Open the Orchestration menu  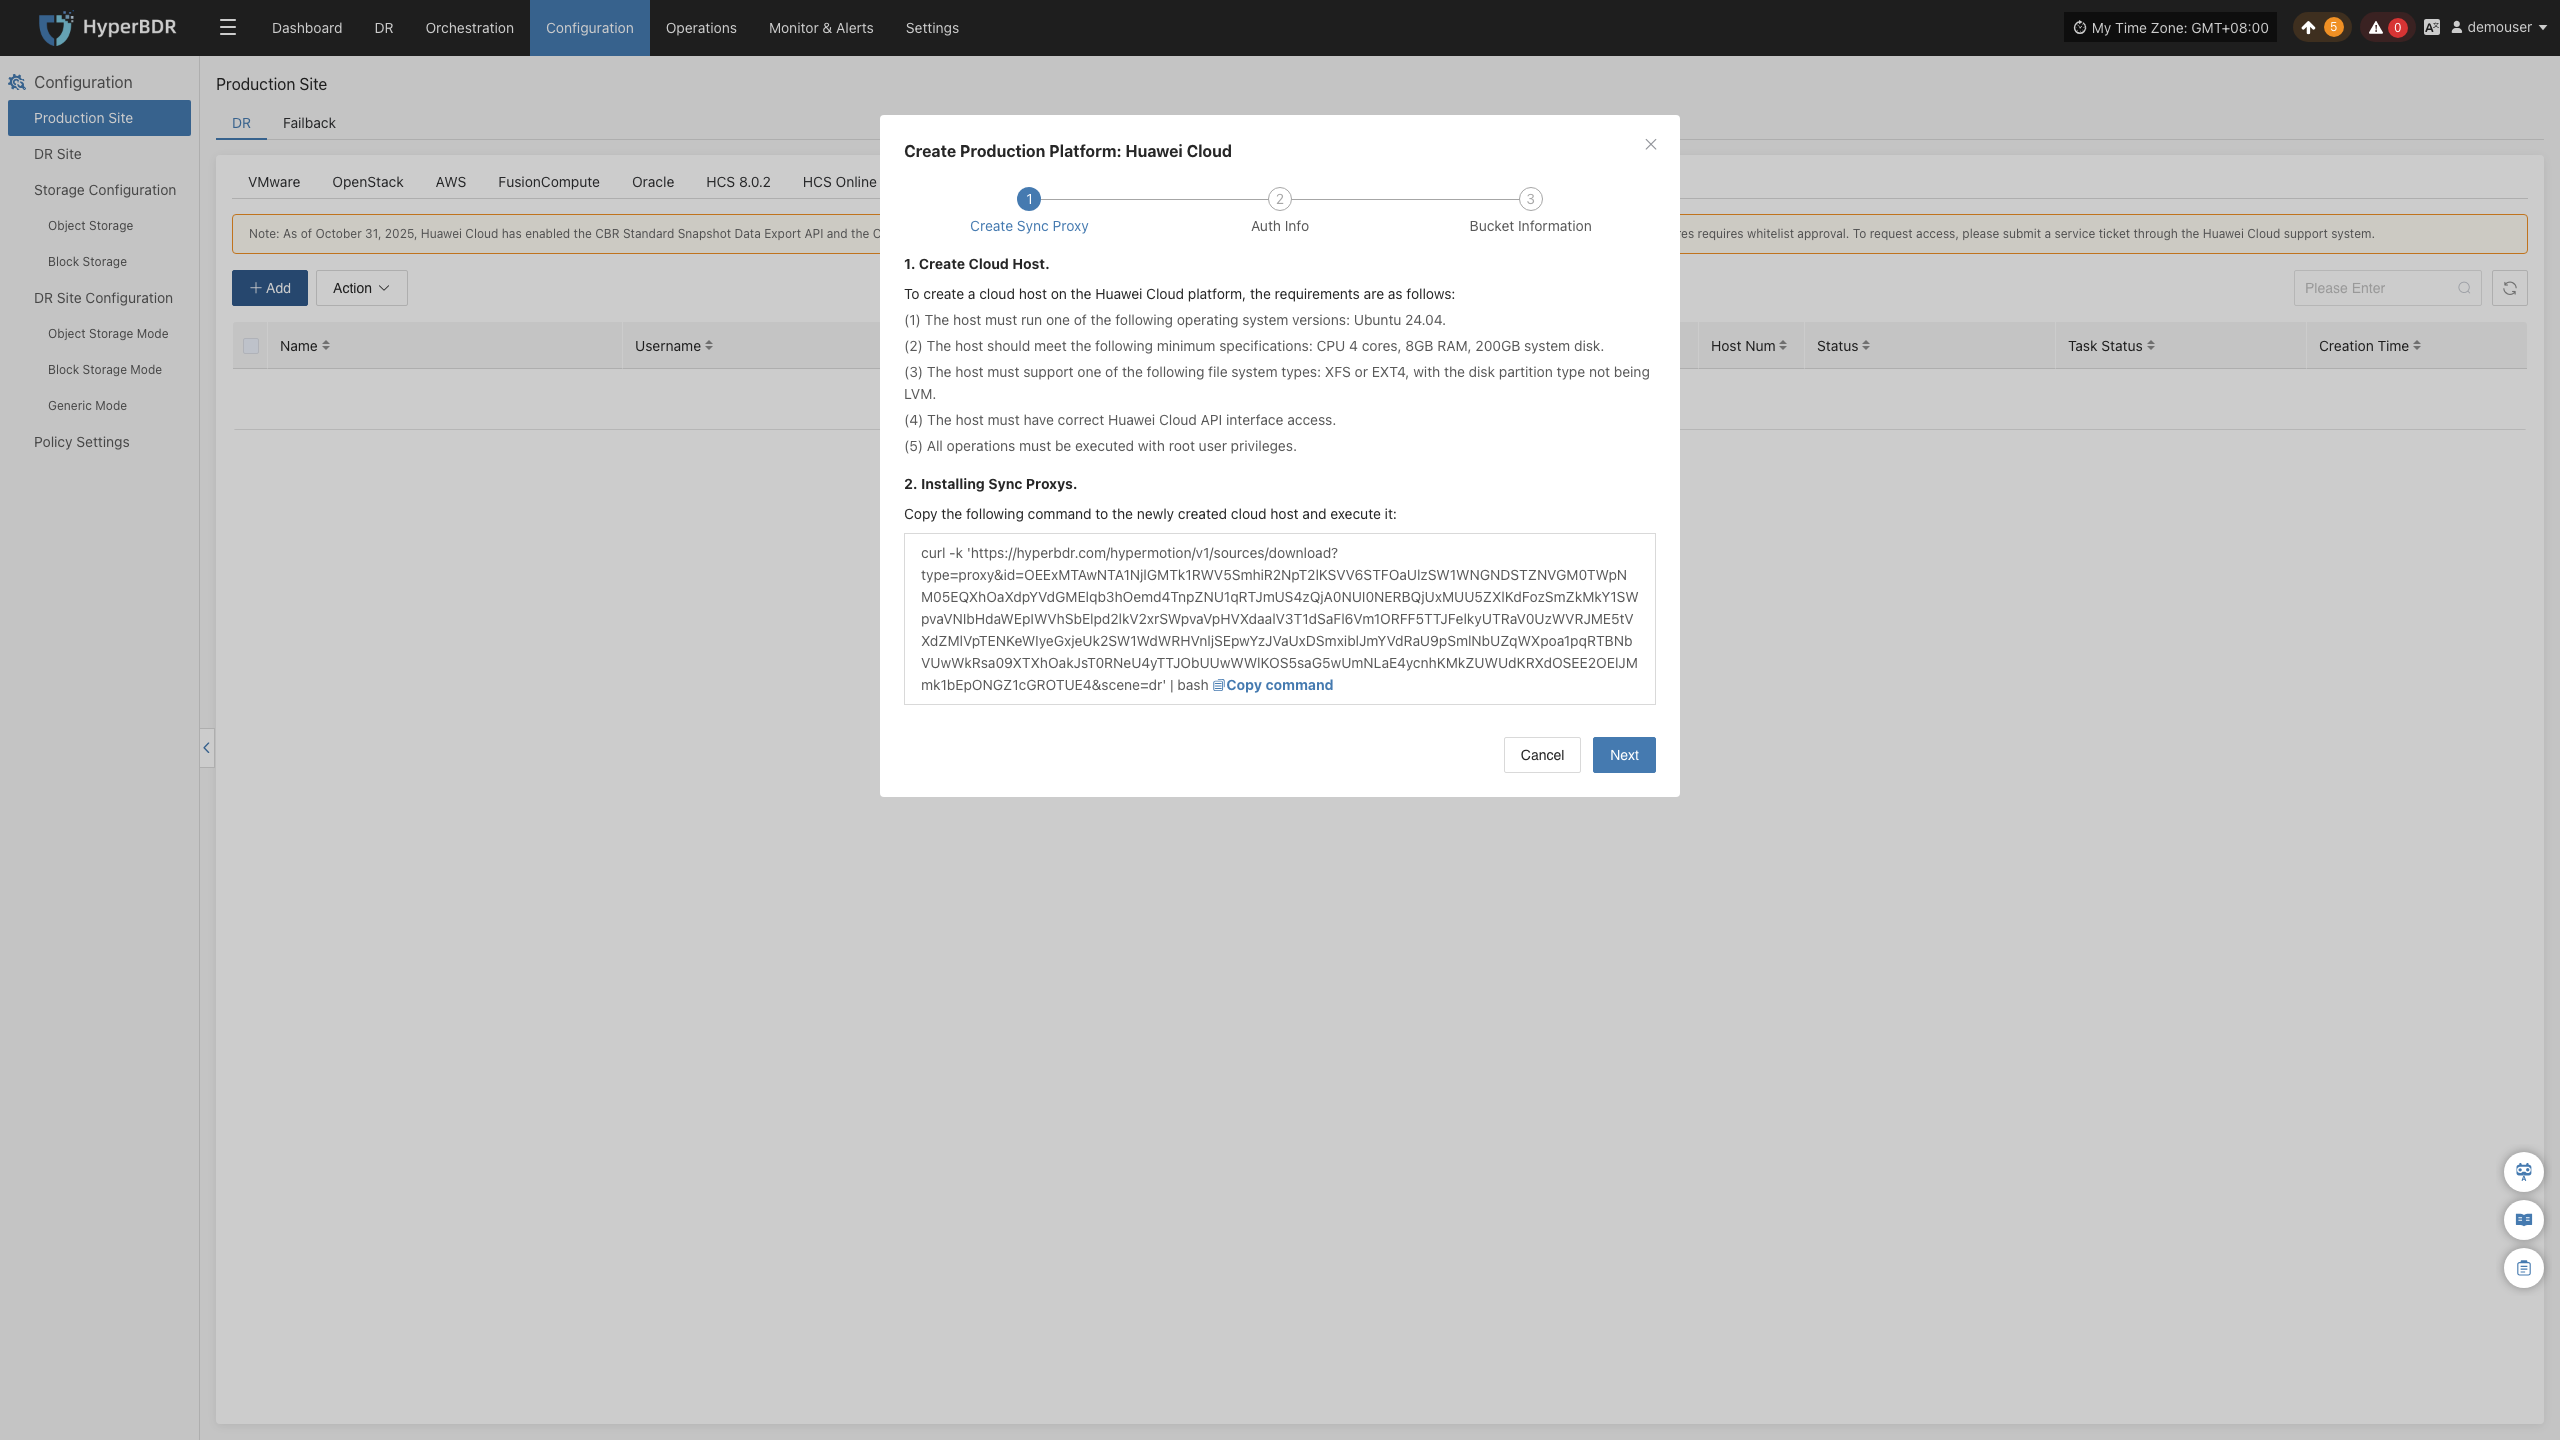[x=470, y=28]
